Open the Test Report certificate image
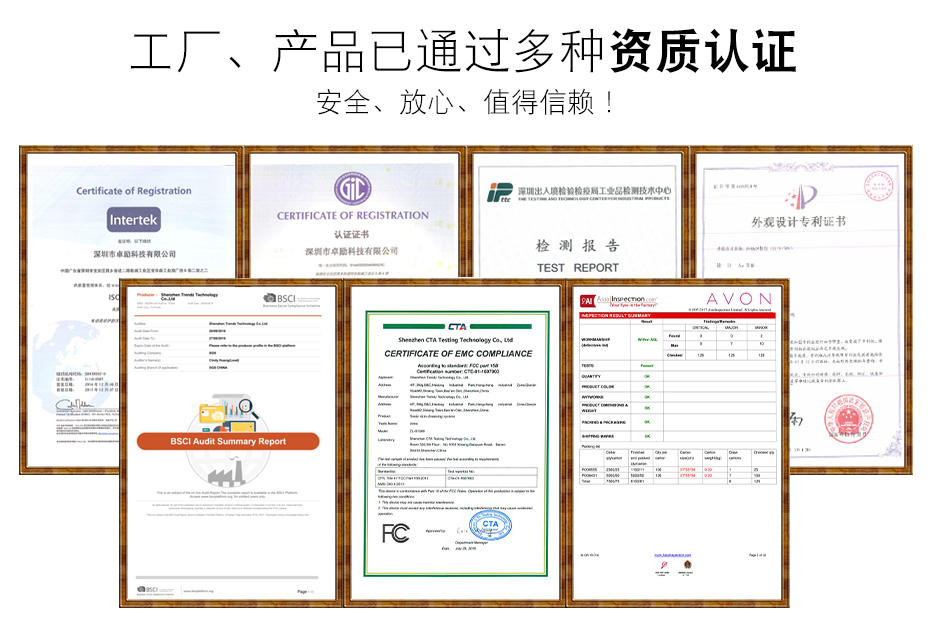The image size is (930, 631). pyautogui.click(x=577, y=212)
